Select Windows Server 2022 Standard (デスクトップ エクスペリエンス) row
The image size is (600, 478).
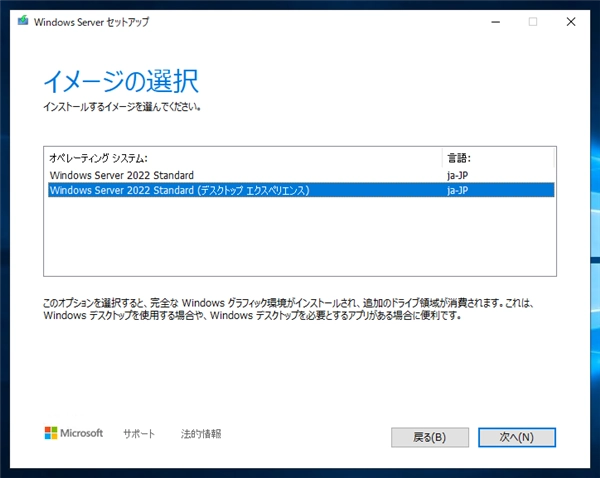301,190
